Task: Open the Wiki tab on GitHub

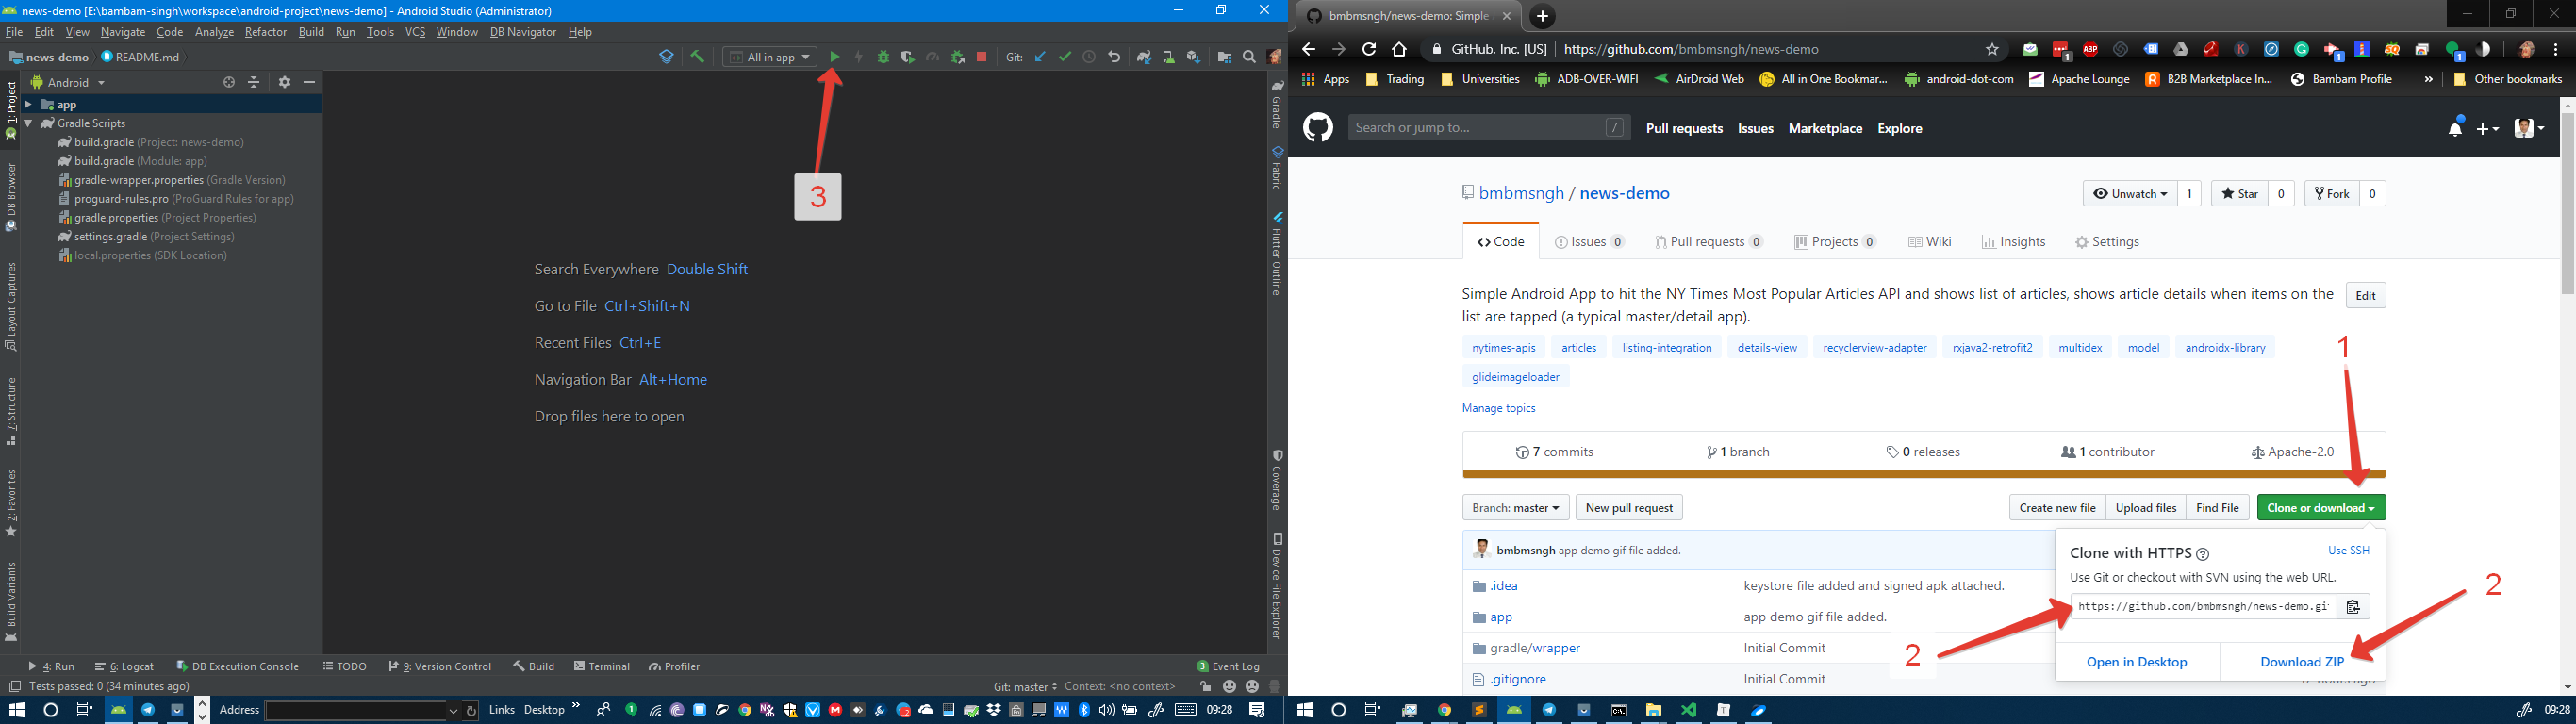Action: click(1929, 242)
